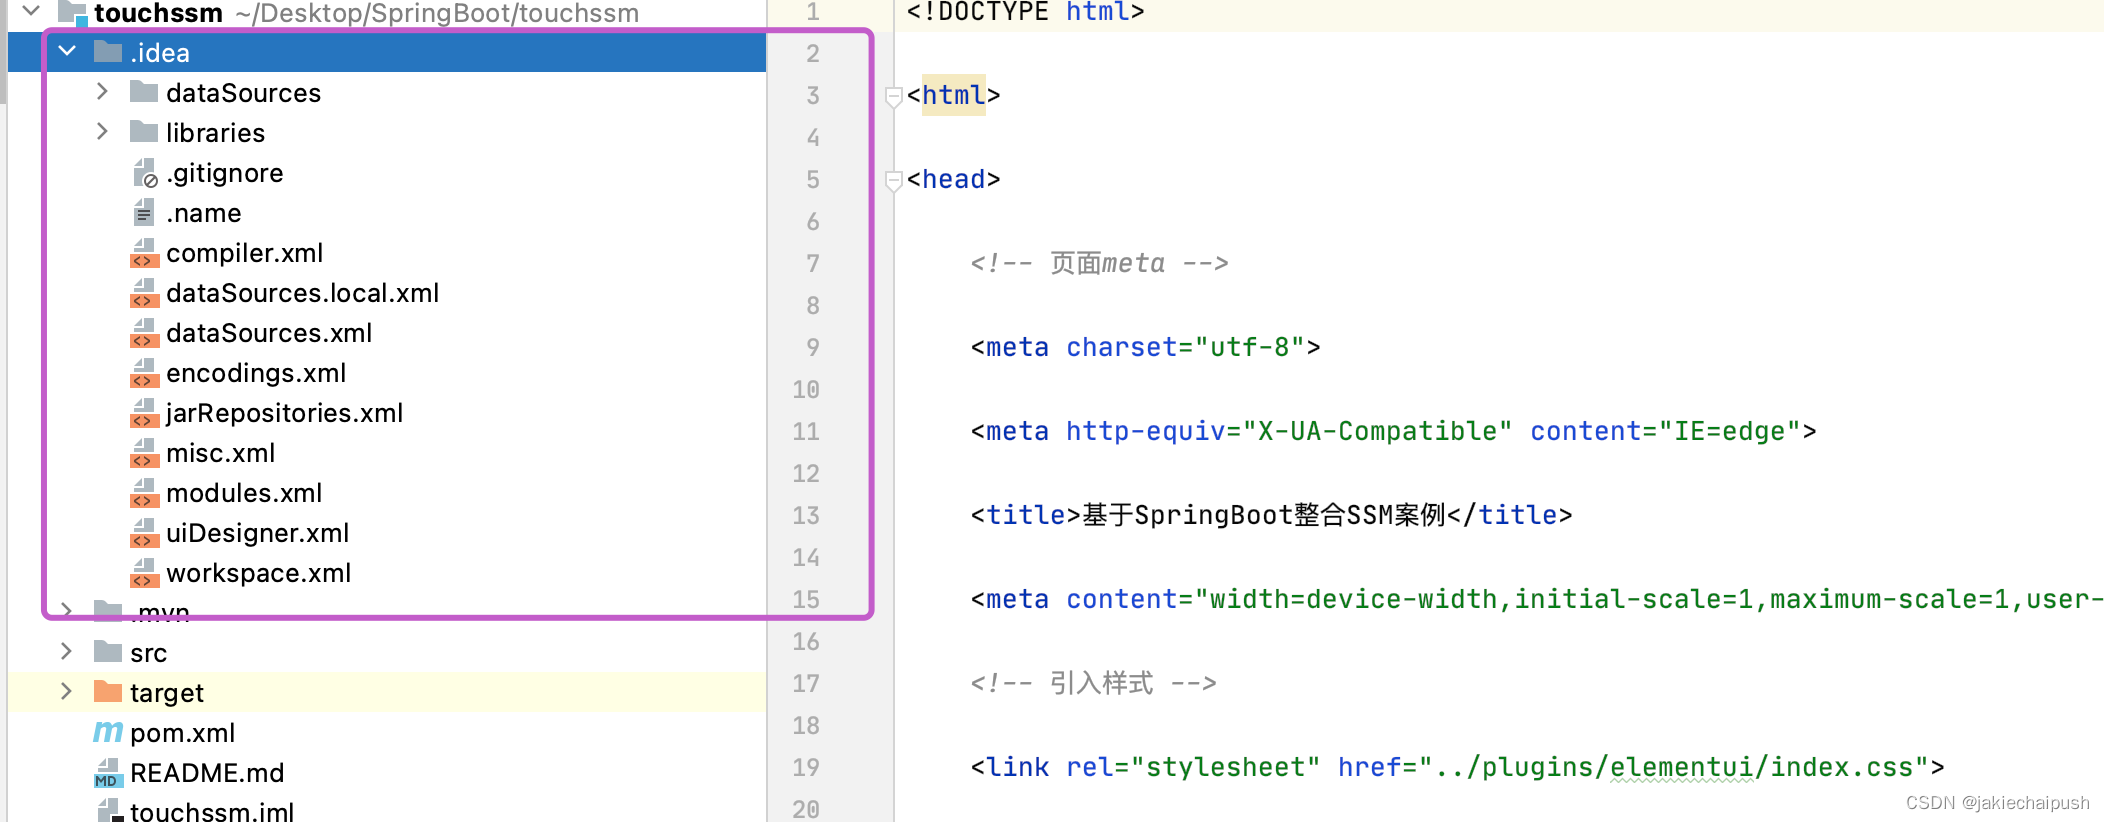The height and width of the screenshot is (822, 2104).
Task: Open dataSources.xml file
Action: pos(269,333)
